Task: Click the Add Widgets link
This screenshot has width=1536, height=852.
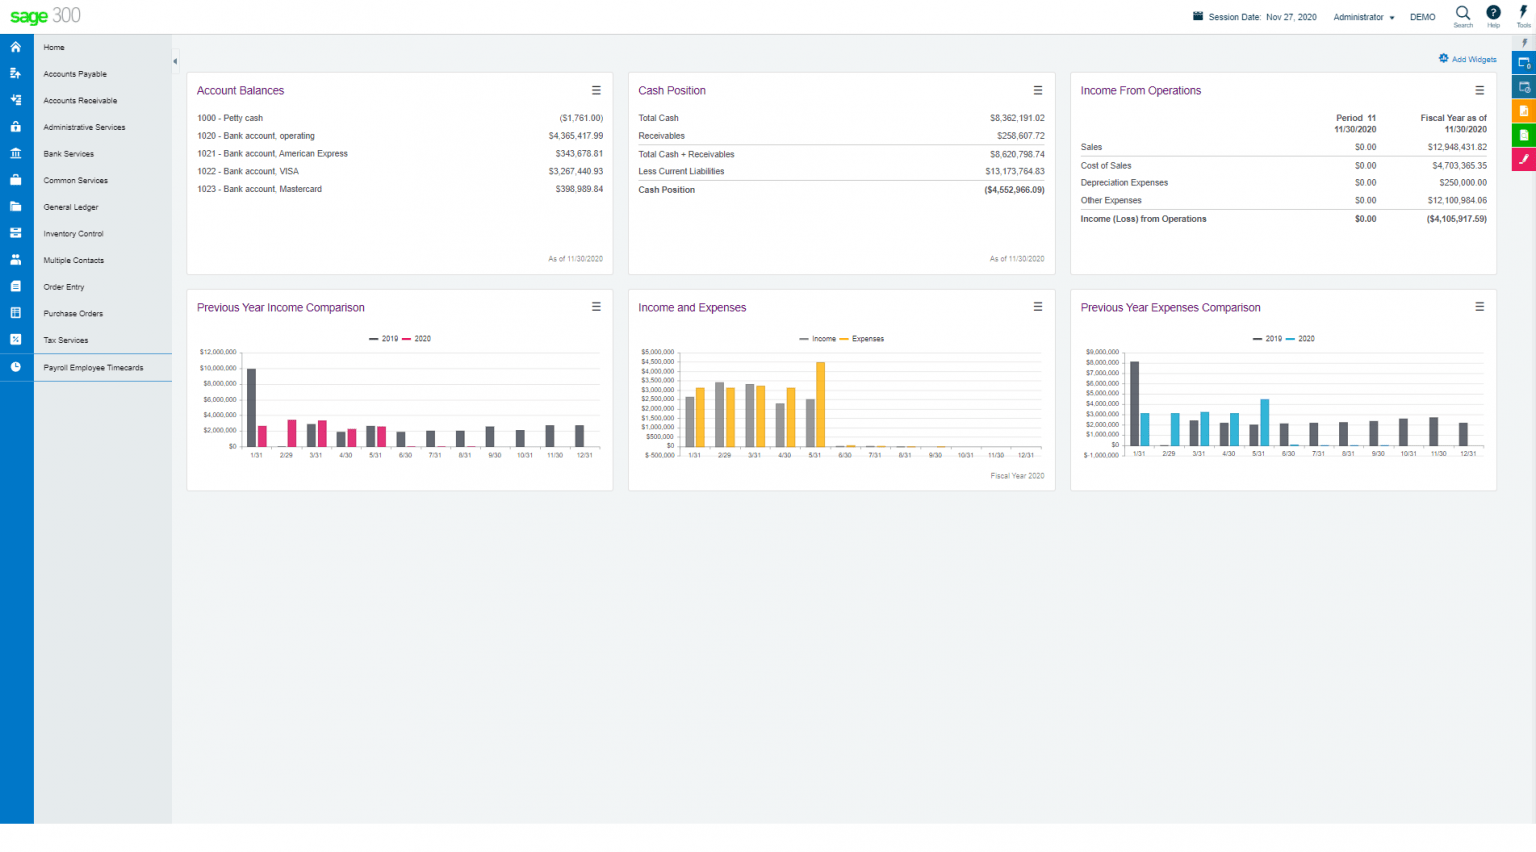Action: click(x=1467, y=59)
